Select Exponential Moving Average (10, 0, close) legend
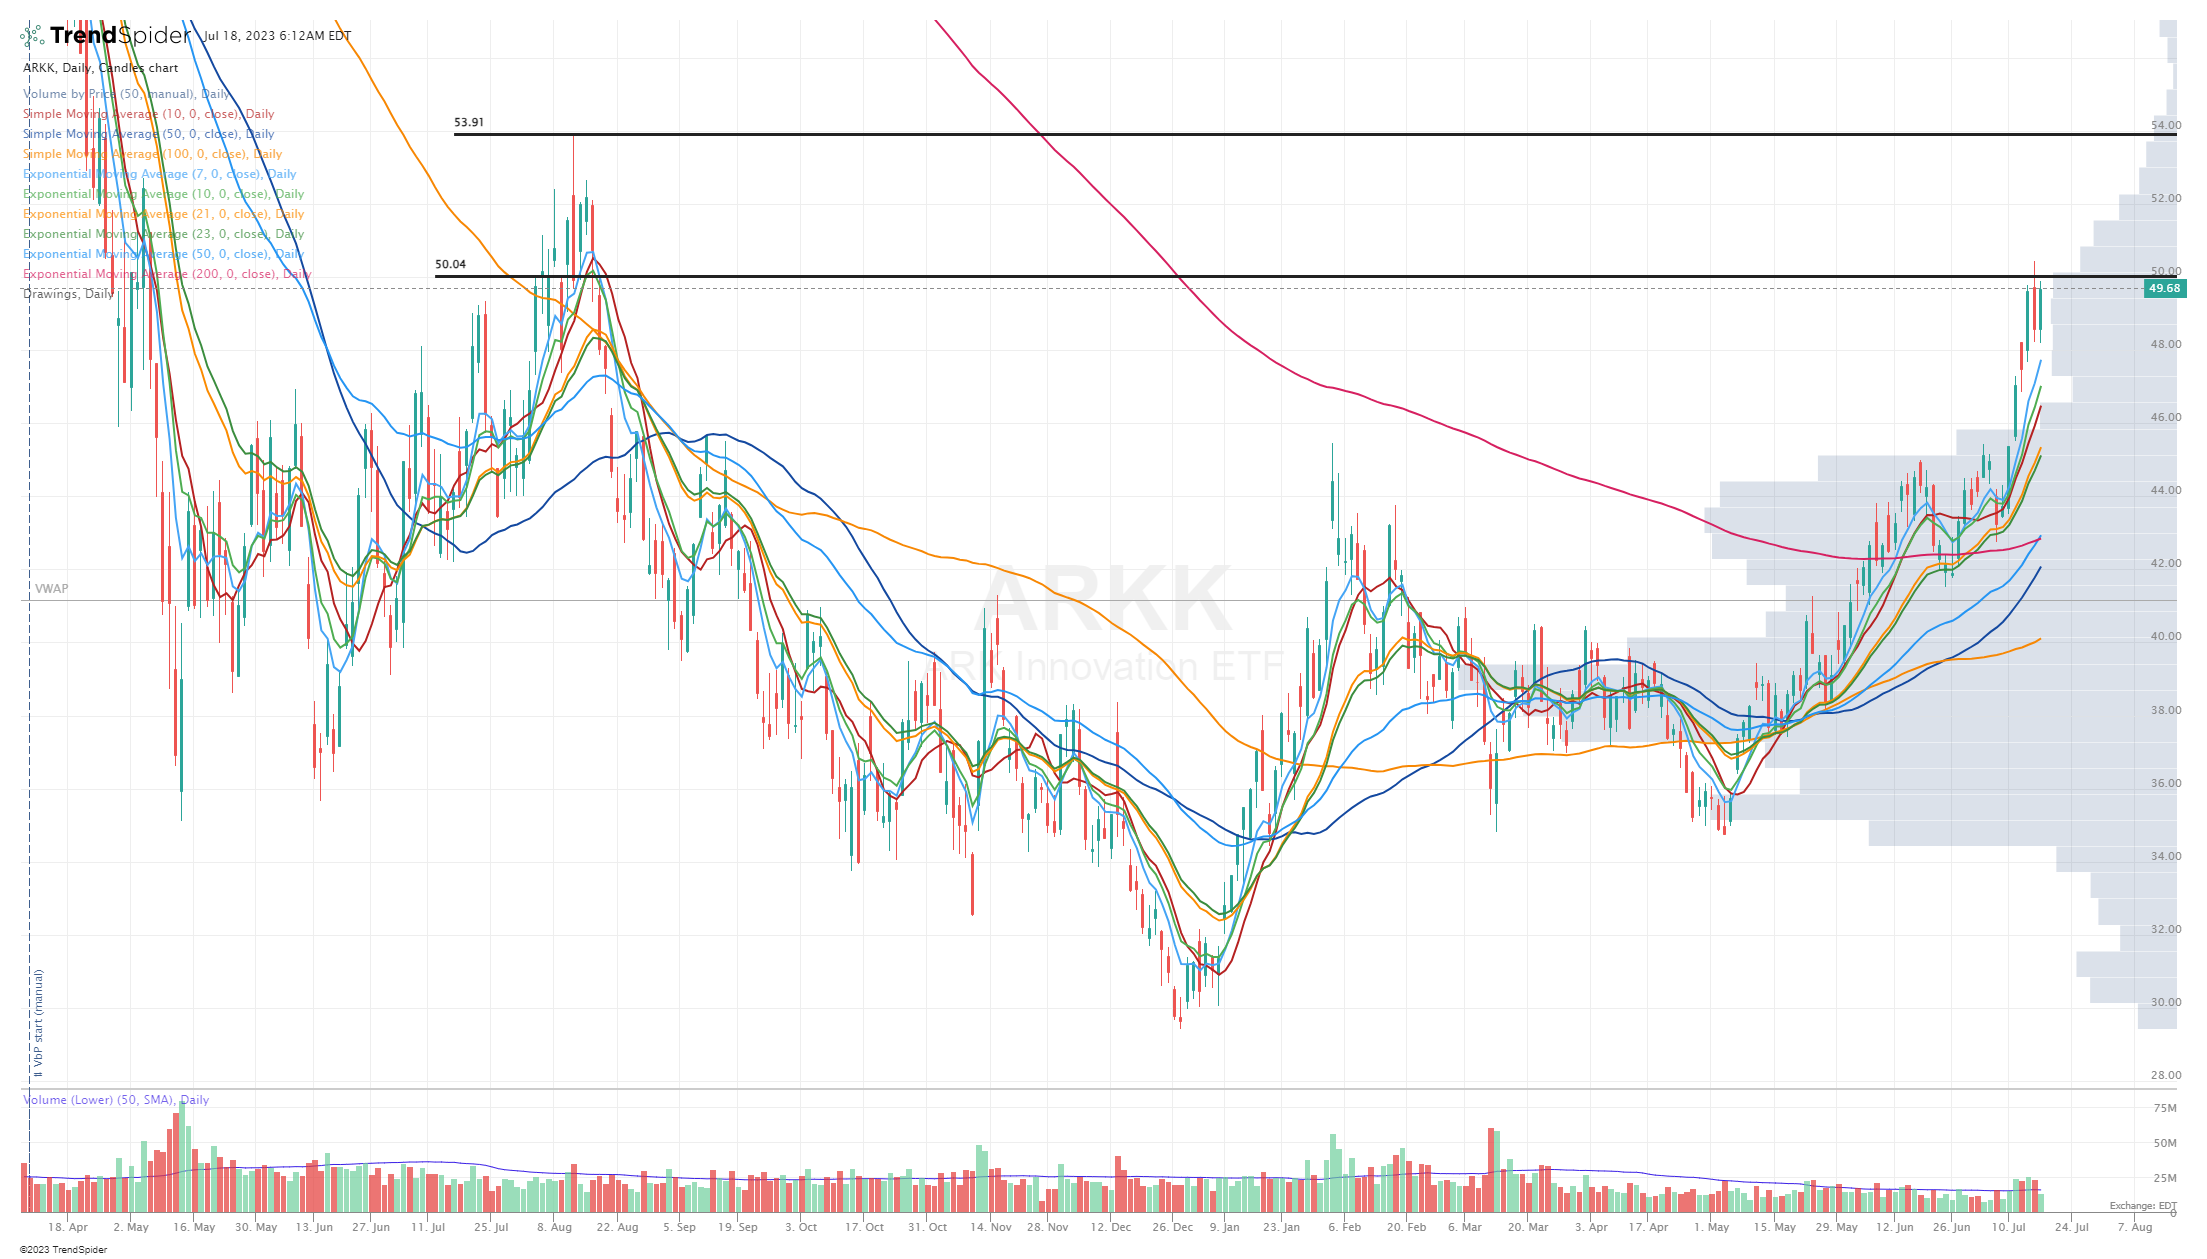Image resolution: width=2207 pixels, height=1259 pixels. coord(164,194)
